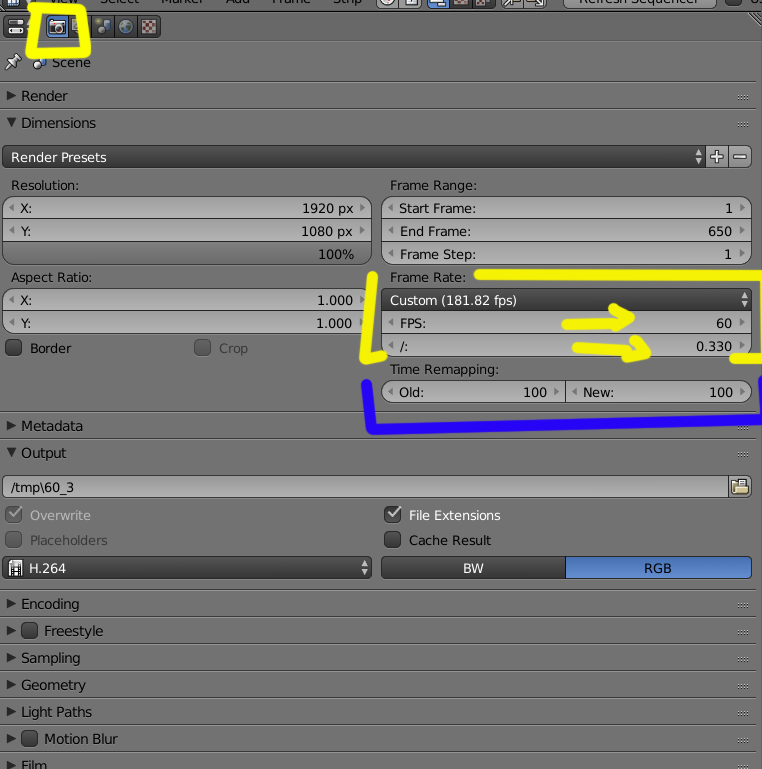
Task: Expand the Sampling panel
Action: (x=11, y=658)
